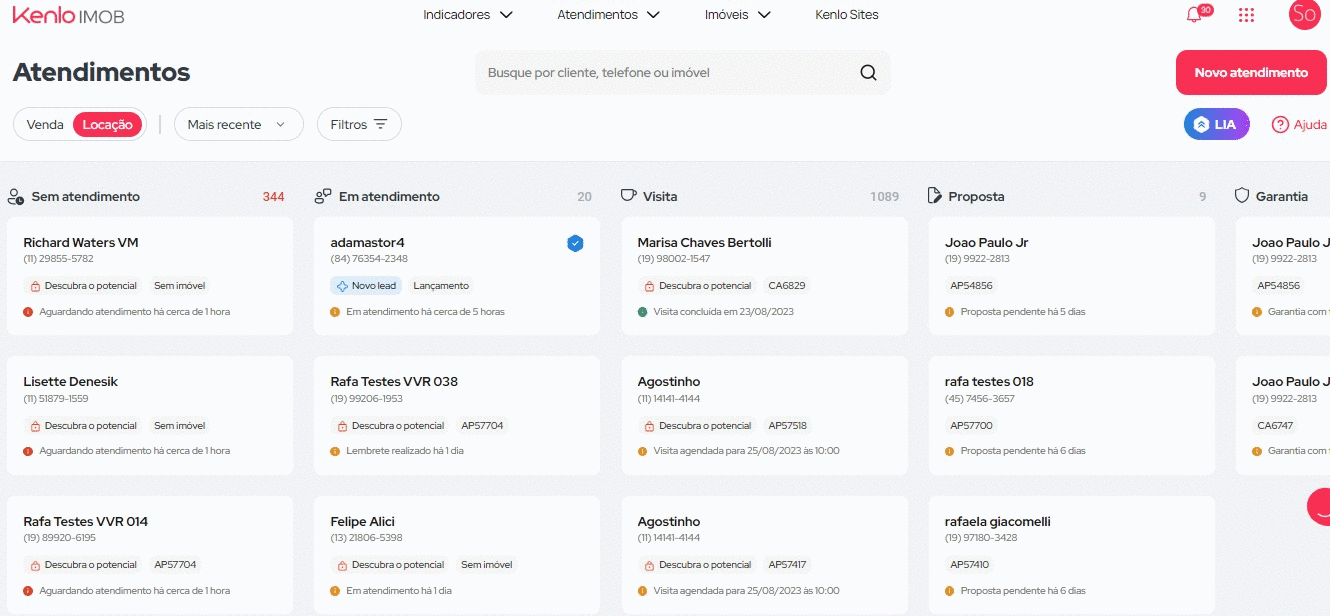The image size is (1330, 616).
Task: Click green status dot on Marisa Chaves Bertolli
Action: tap(643, 312)
